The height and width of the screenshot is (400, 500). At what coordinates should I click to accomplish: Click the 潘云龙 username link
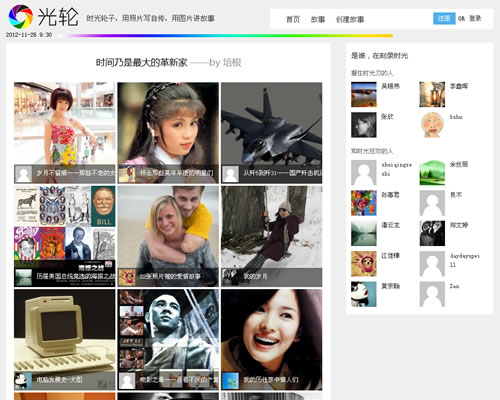tap(390, 225)
